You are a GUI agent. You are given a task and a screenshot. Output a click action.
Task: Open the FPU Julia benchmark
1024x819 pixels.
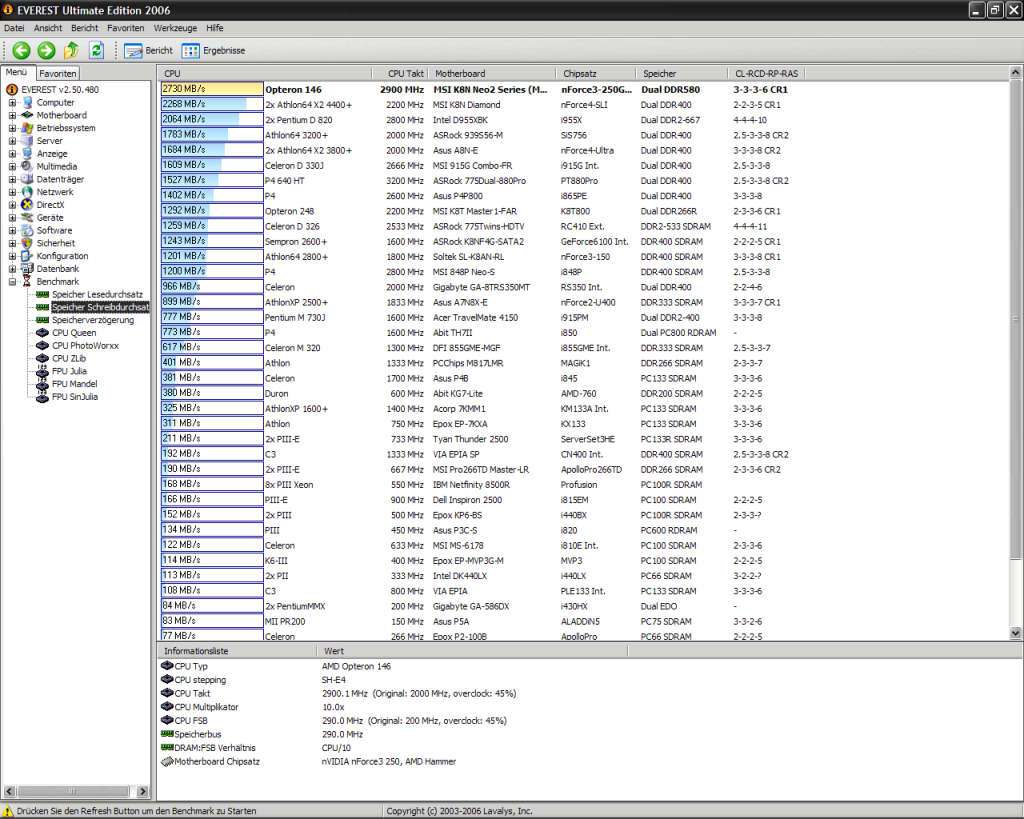pyautogui.click(x=69, y=371)
